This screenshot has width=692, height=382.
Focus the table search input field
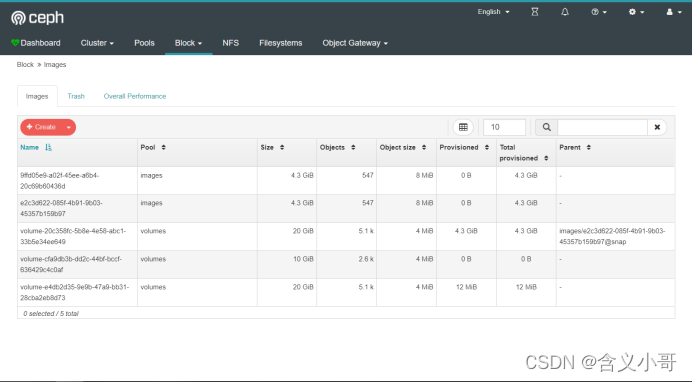pyautogui.click(x=602, y=127)
